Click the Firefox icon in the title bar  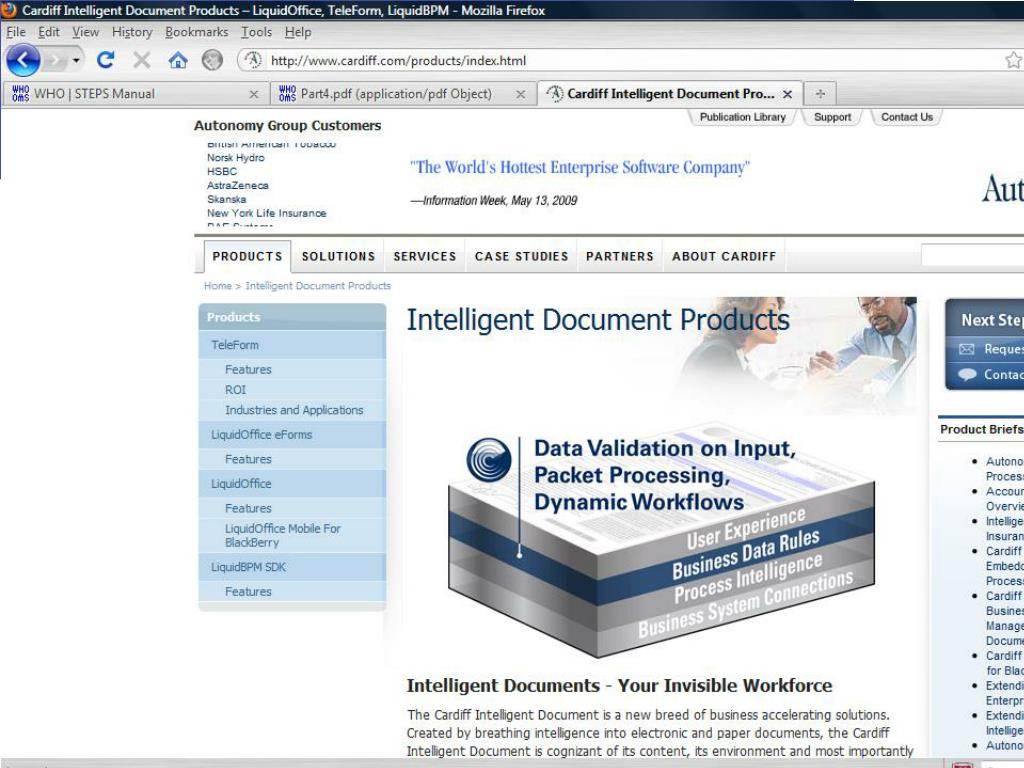coord(8,10)
